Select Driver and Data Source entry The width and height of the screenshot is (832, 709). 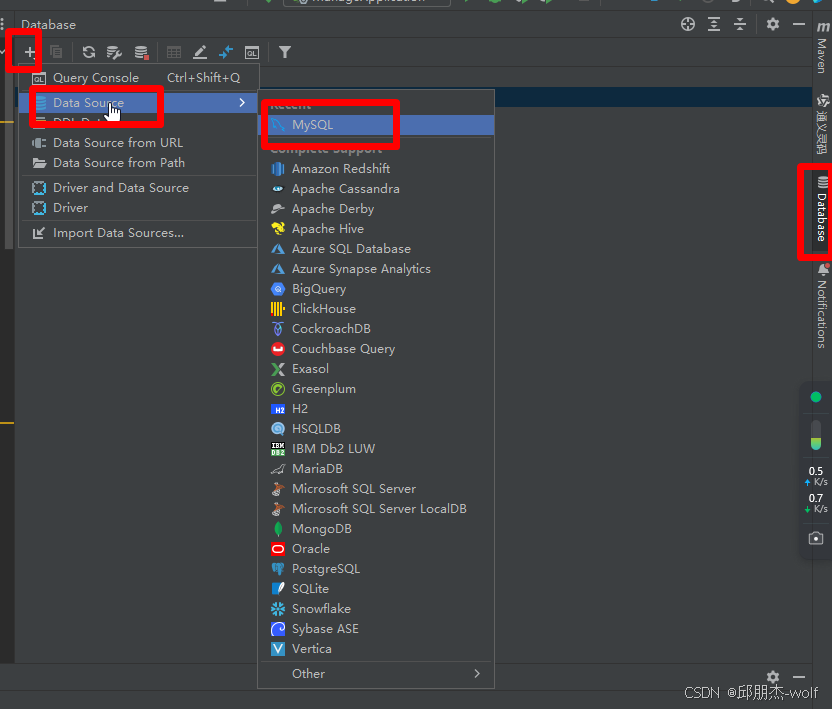click(x=139, y=188)
